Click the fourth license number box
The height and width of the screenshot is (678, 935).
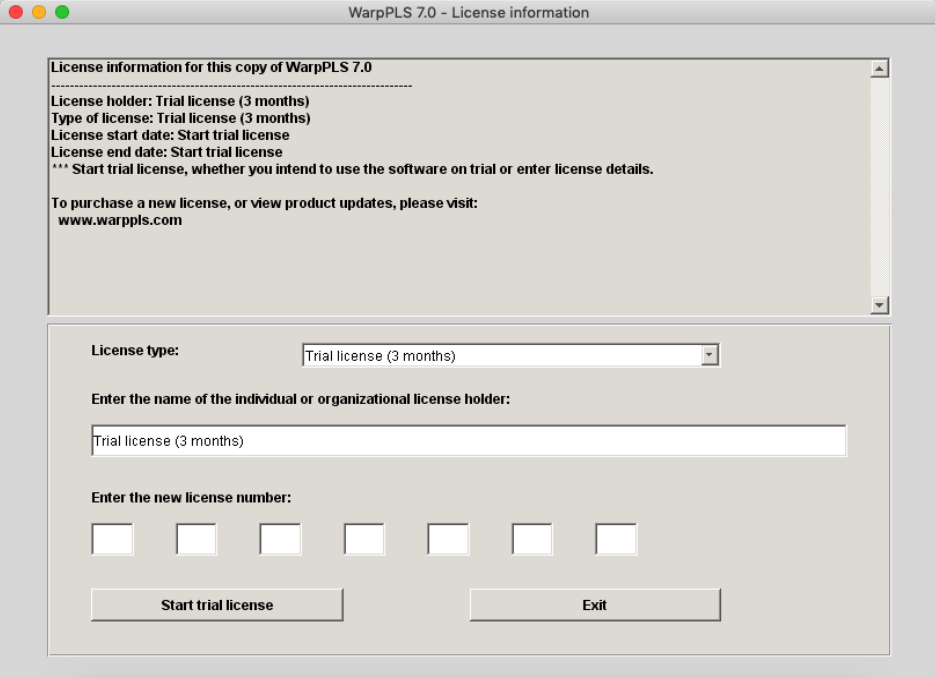pyautogui.click(x=364, y=539)
